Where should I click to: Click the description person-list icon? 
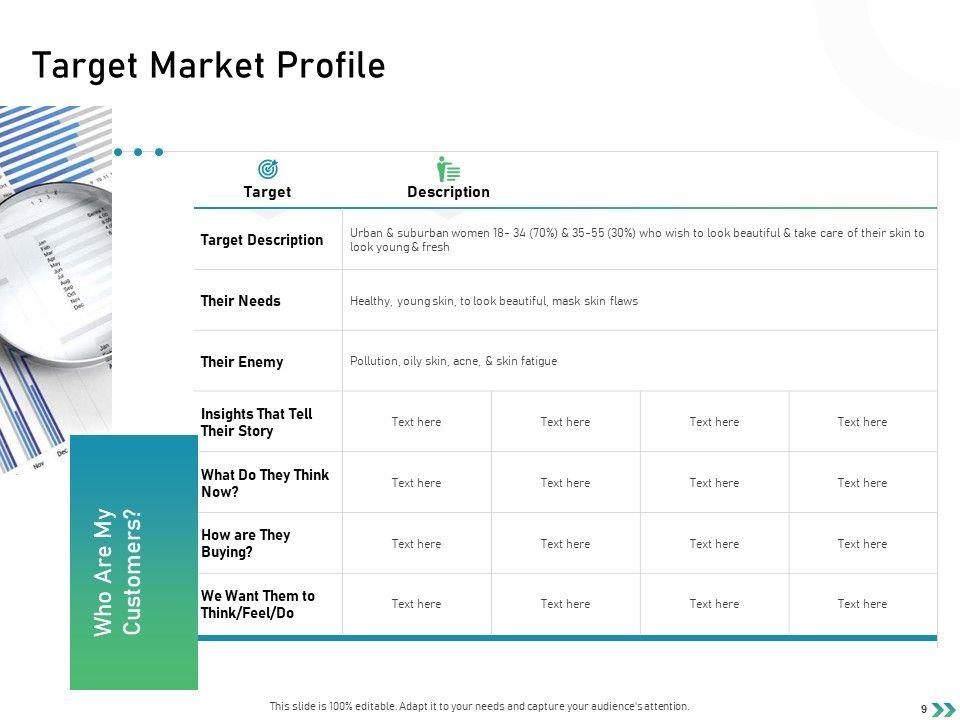click(448, 169)
